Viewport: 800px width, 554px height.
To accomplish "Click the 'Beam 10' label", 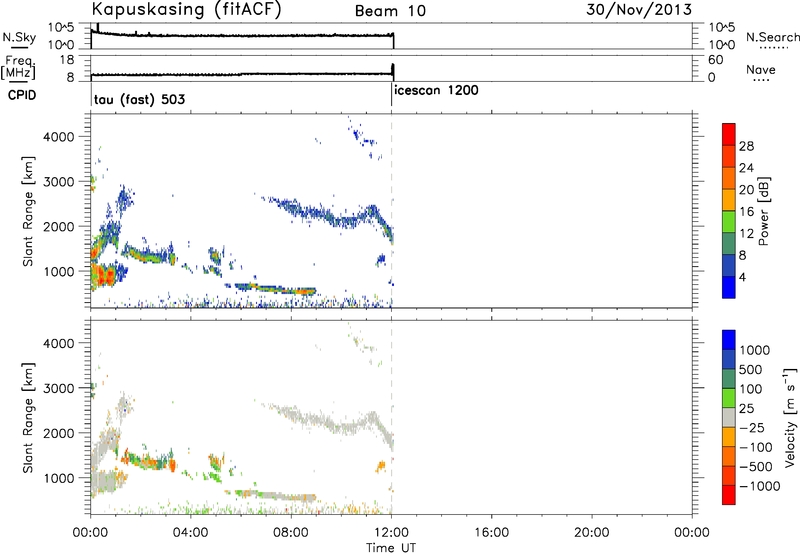I will pyautogui.click(x=390, y=11).
